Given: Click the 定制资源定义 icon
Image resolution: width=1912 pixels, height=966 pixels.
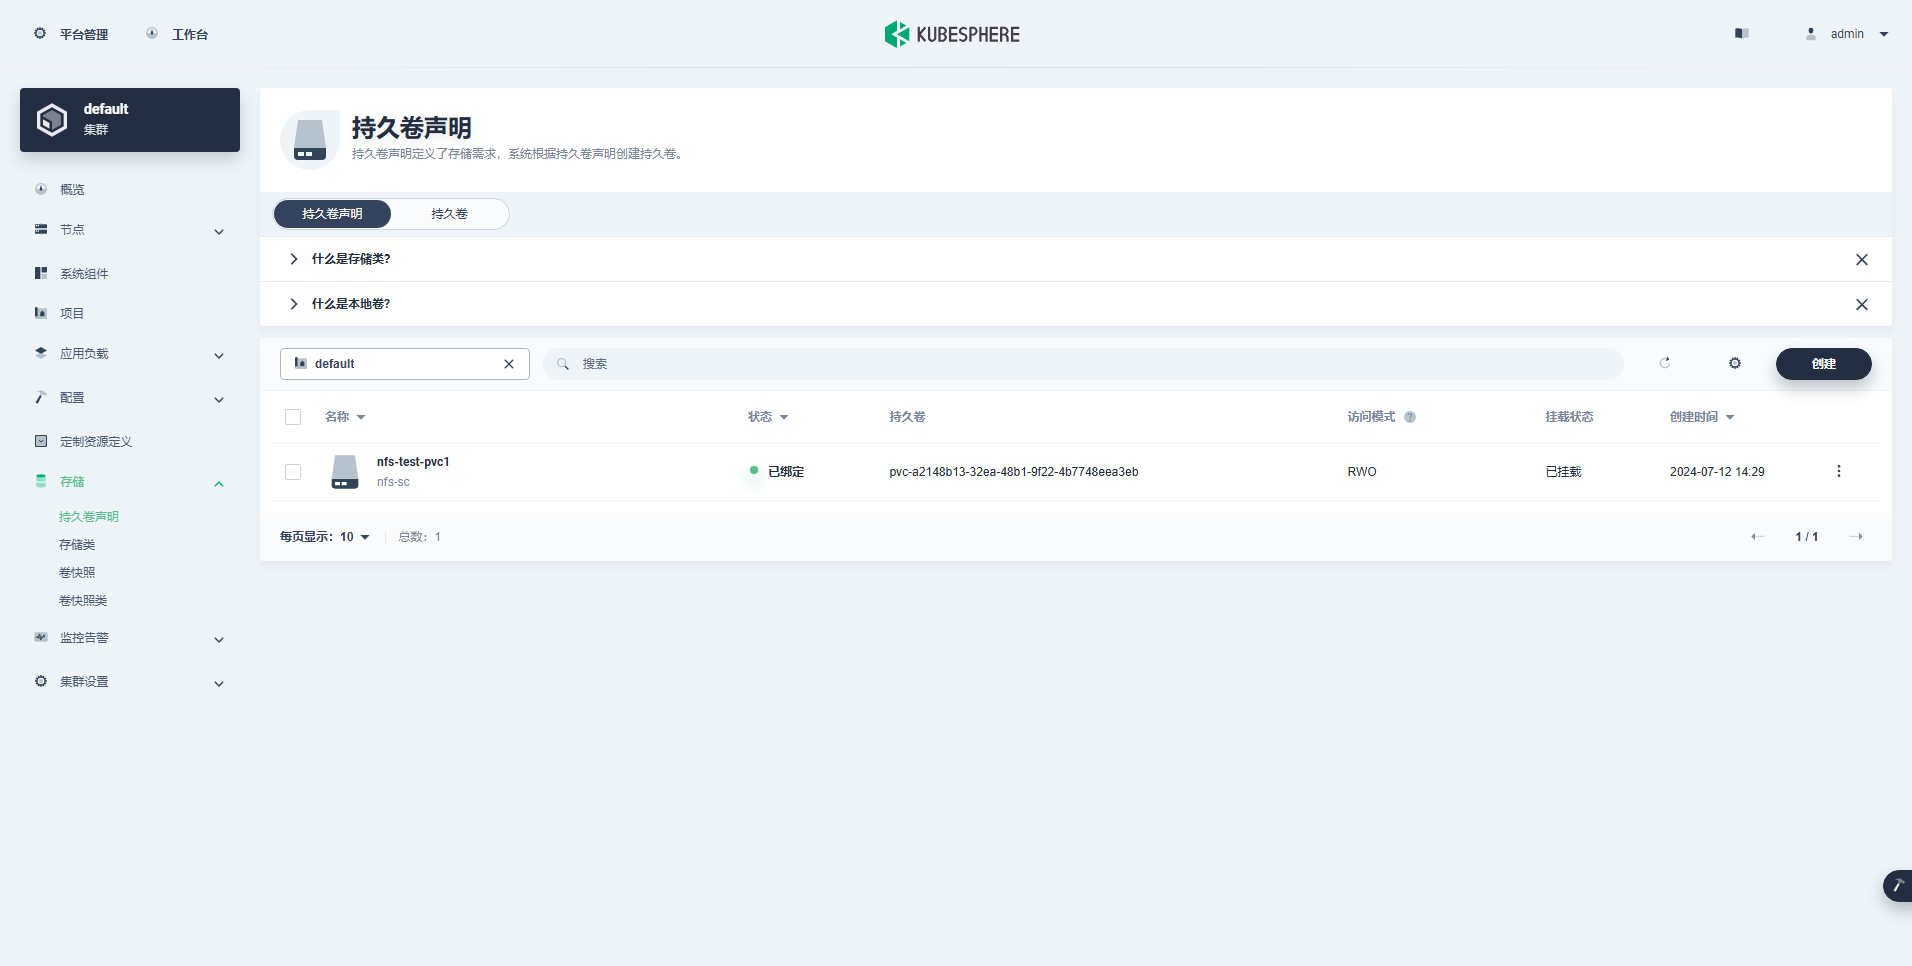Looking at the screenshot, I should point(41,441).
